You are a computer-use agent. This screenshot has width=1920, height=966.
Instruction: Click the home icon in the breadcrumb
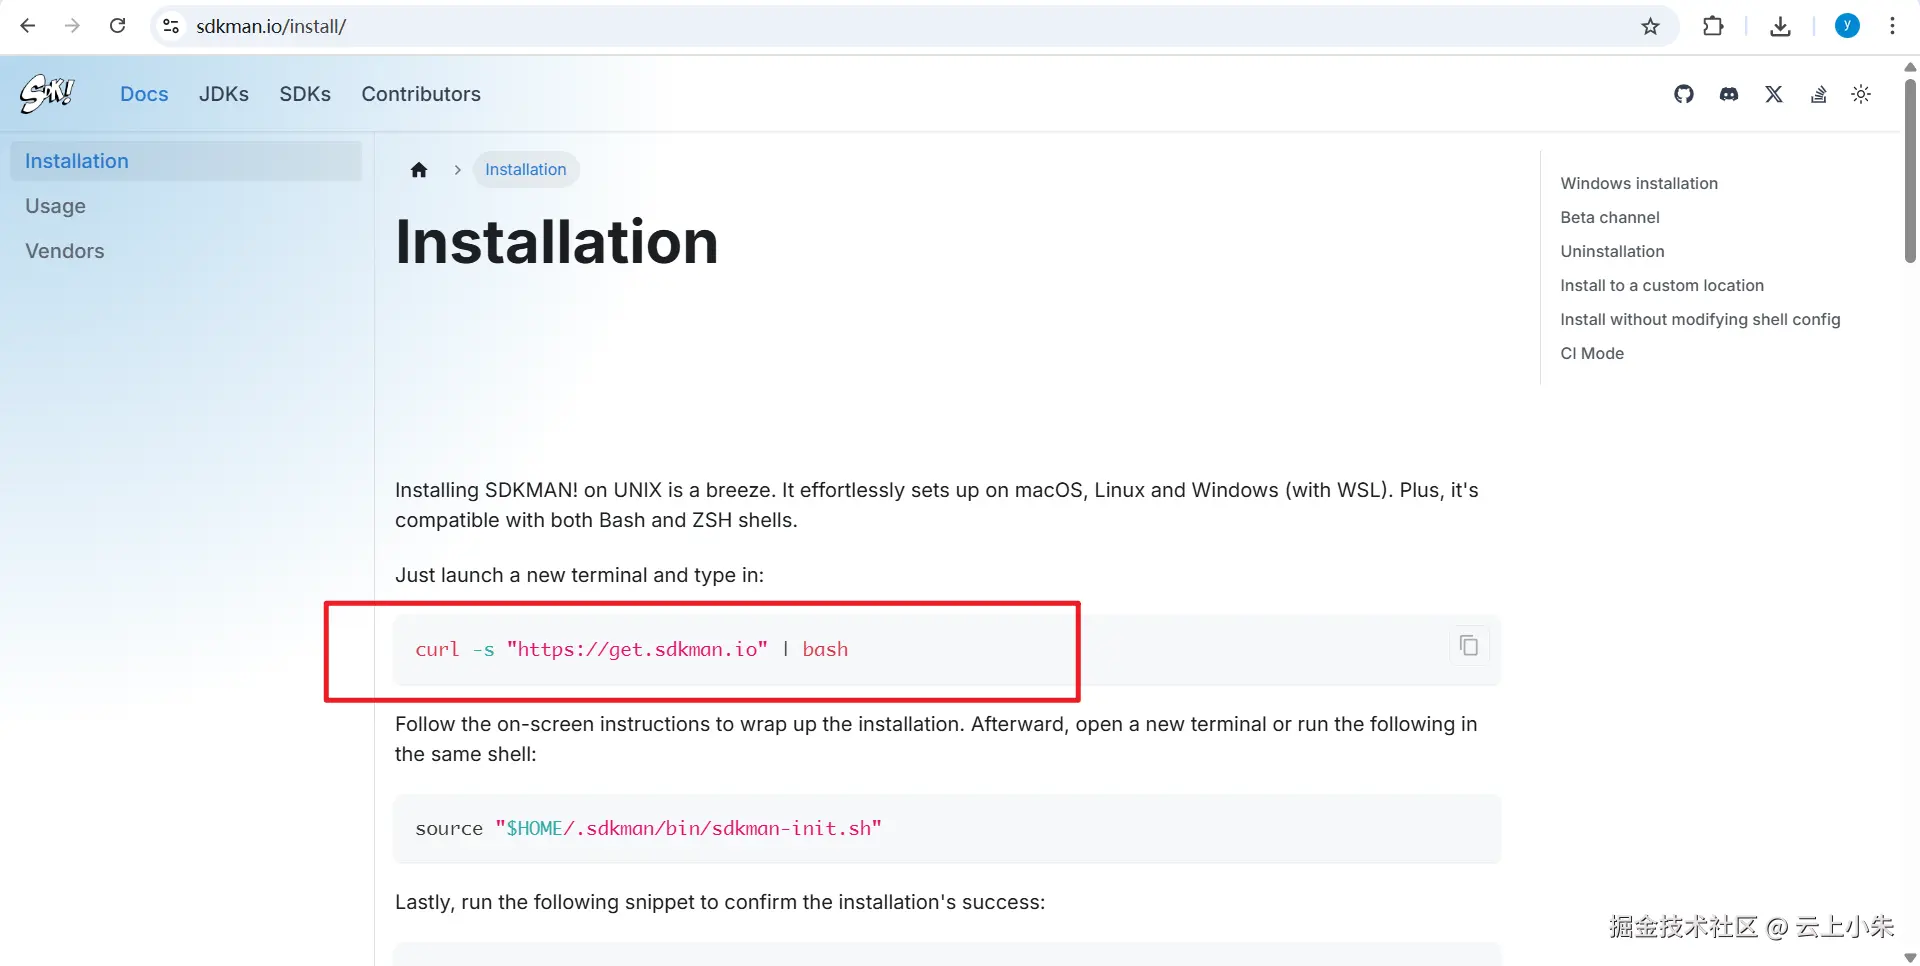419,170
